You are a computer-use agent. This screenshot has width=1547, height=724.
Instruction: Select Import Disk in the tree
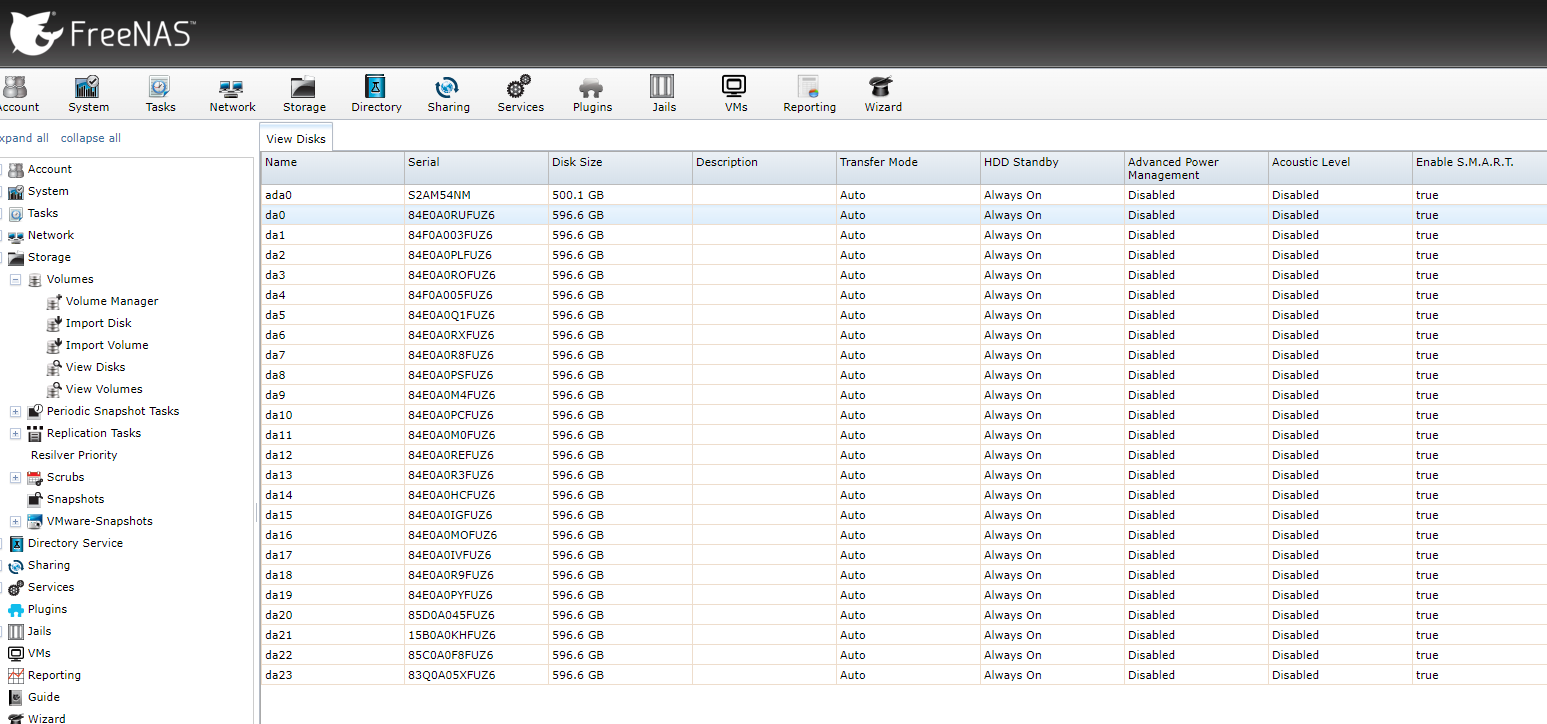click(98, 323)
